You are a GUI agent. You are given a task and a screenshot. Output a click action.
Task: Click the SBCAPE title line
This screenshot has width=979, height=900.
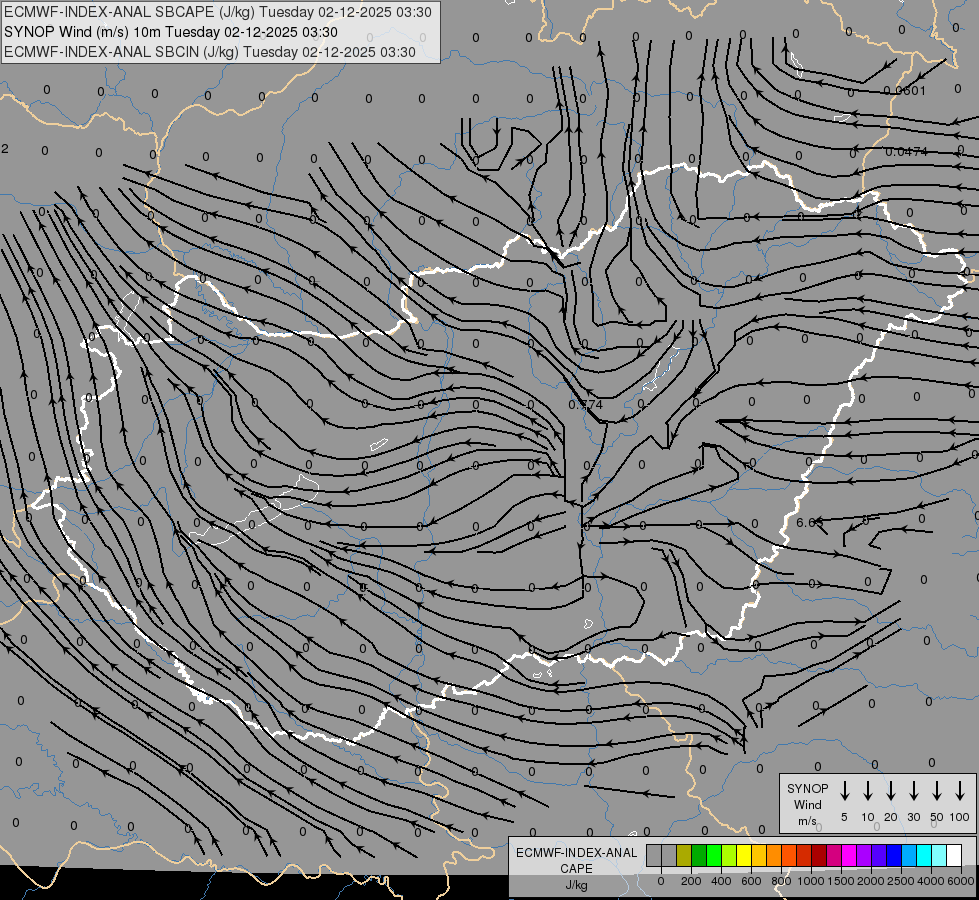tap(218, 12)
